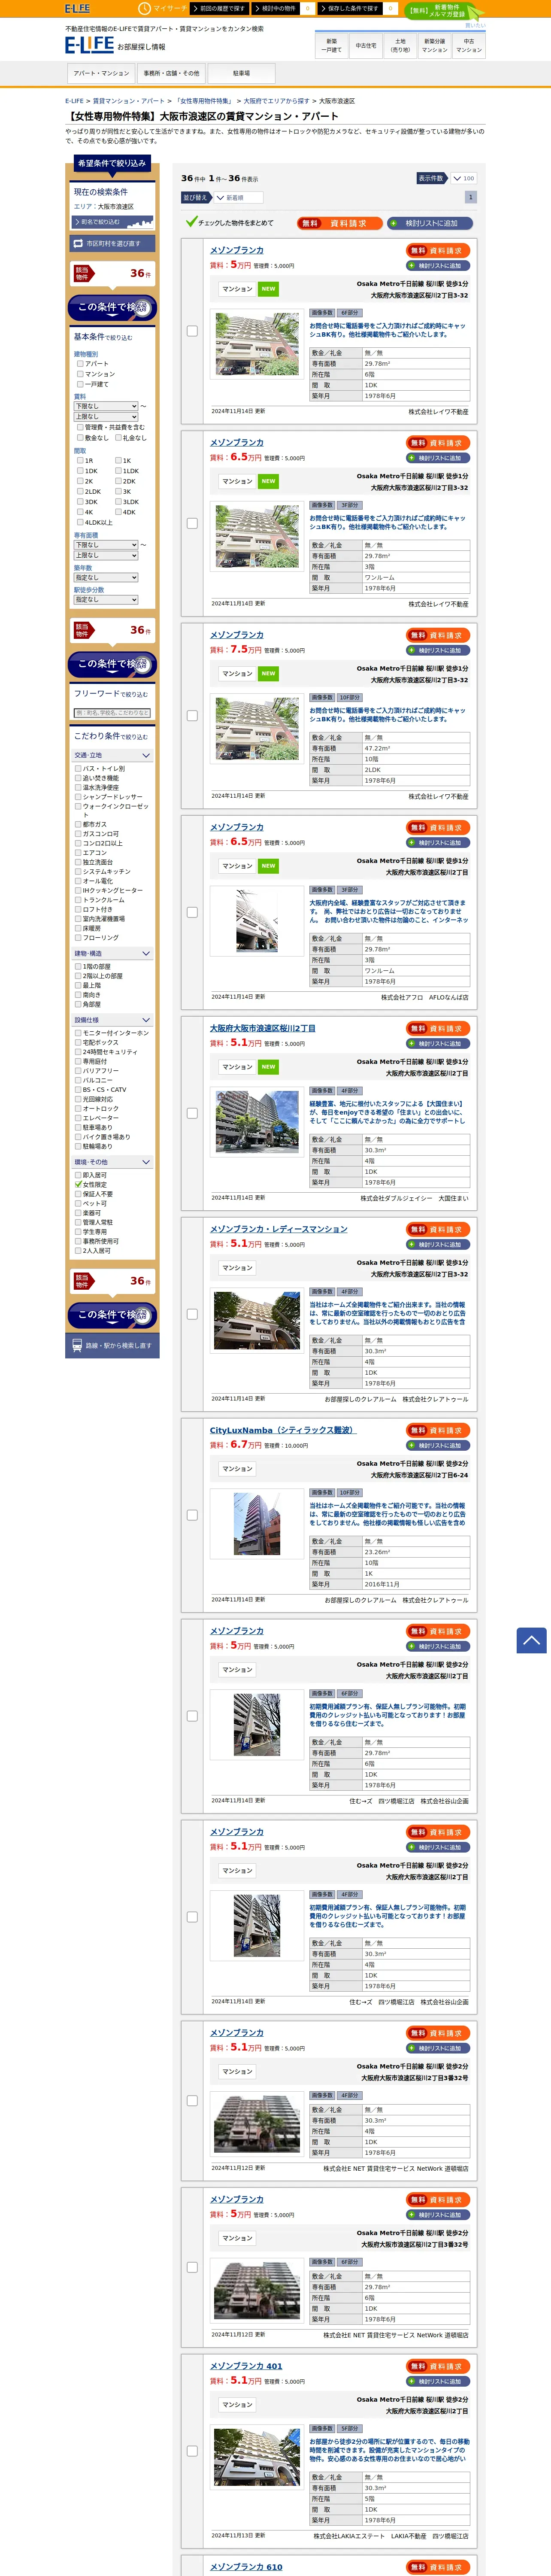Open 中古マンション nav item
The width and height of the screenshot is (551, 2576).
tap(469, 45)
